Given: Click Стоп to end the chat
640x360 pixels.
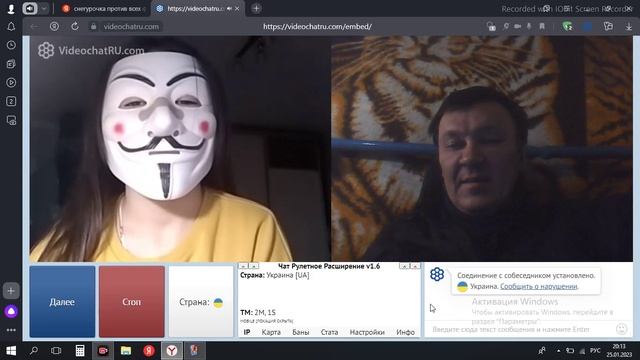Looking at the screenshot, I should point(131,302).
